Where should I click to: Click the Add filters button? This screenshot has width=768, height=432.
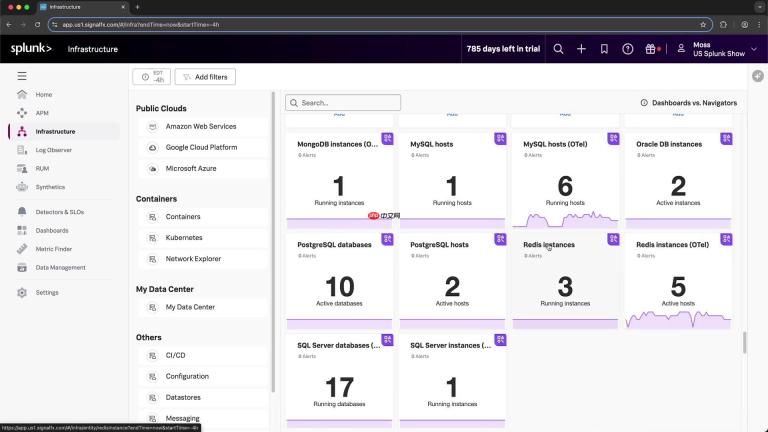pyautogui.click(x=205, y=77)
